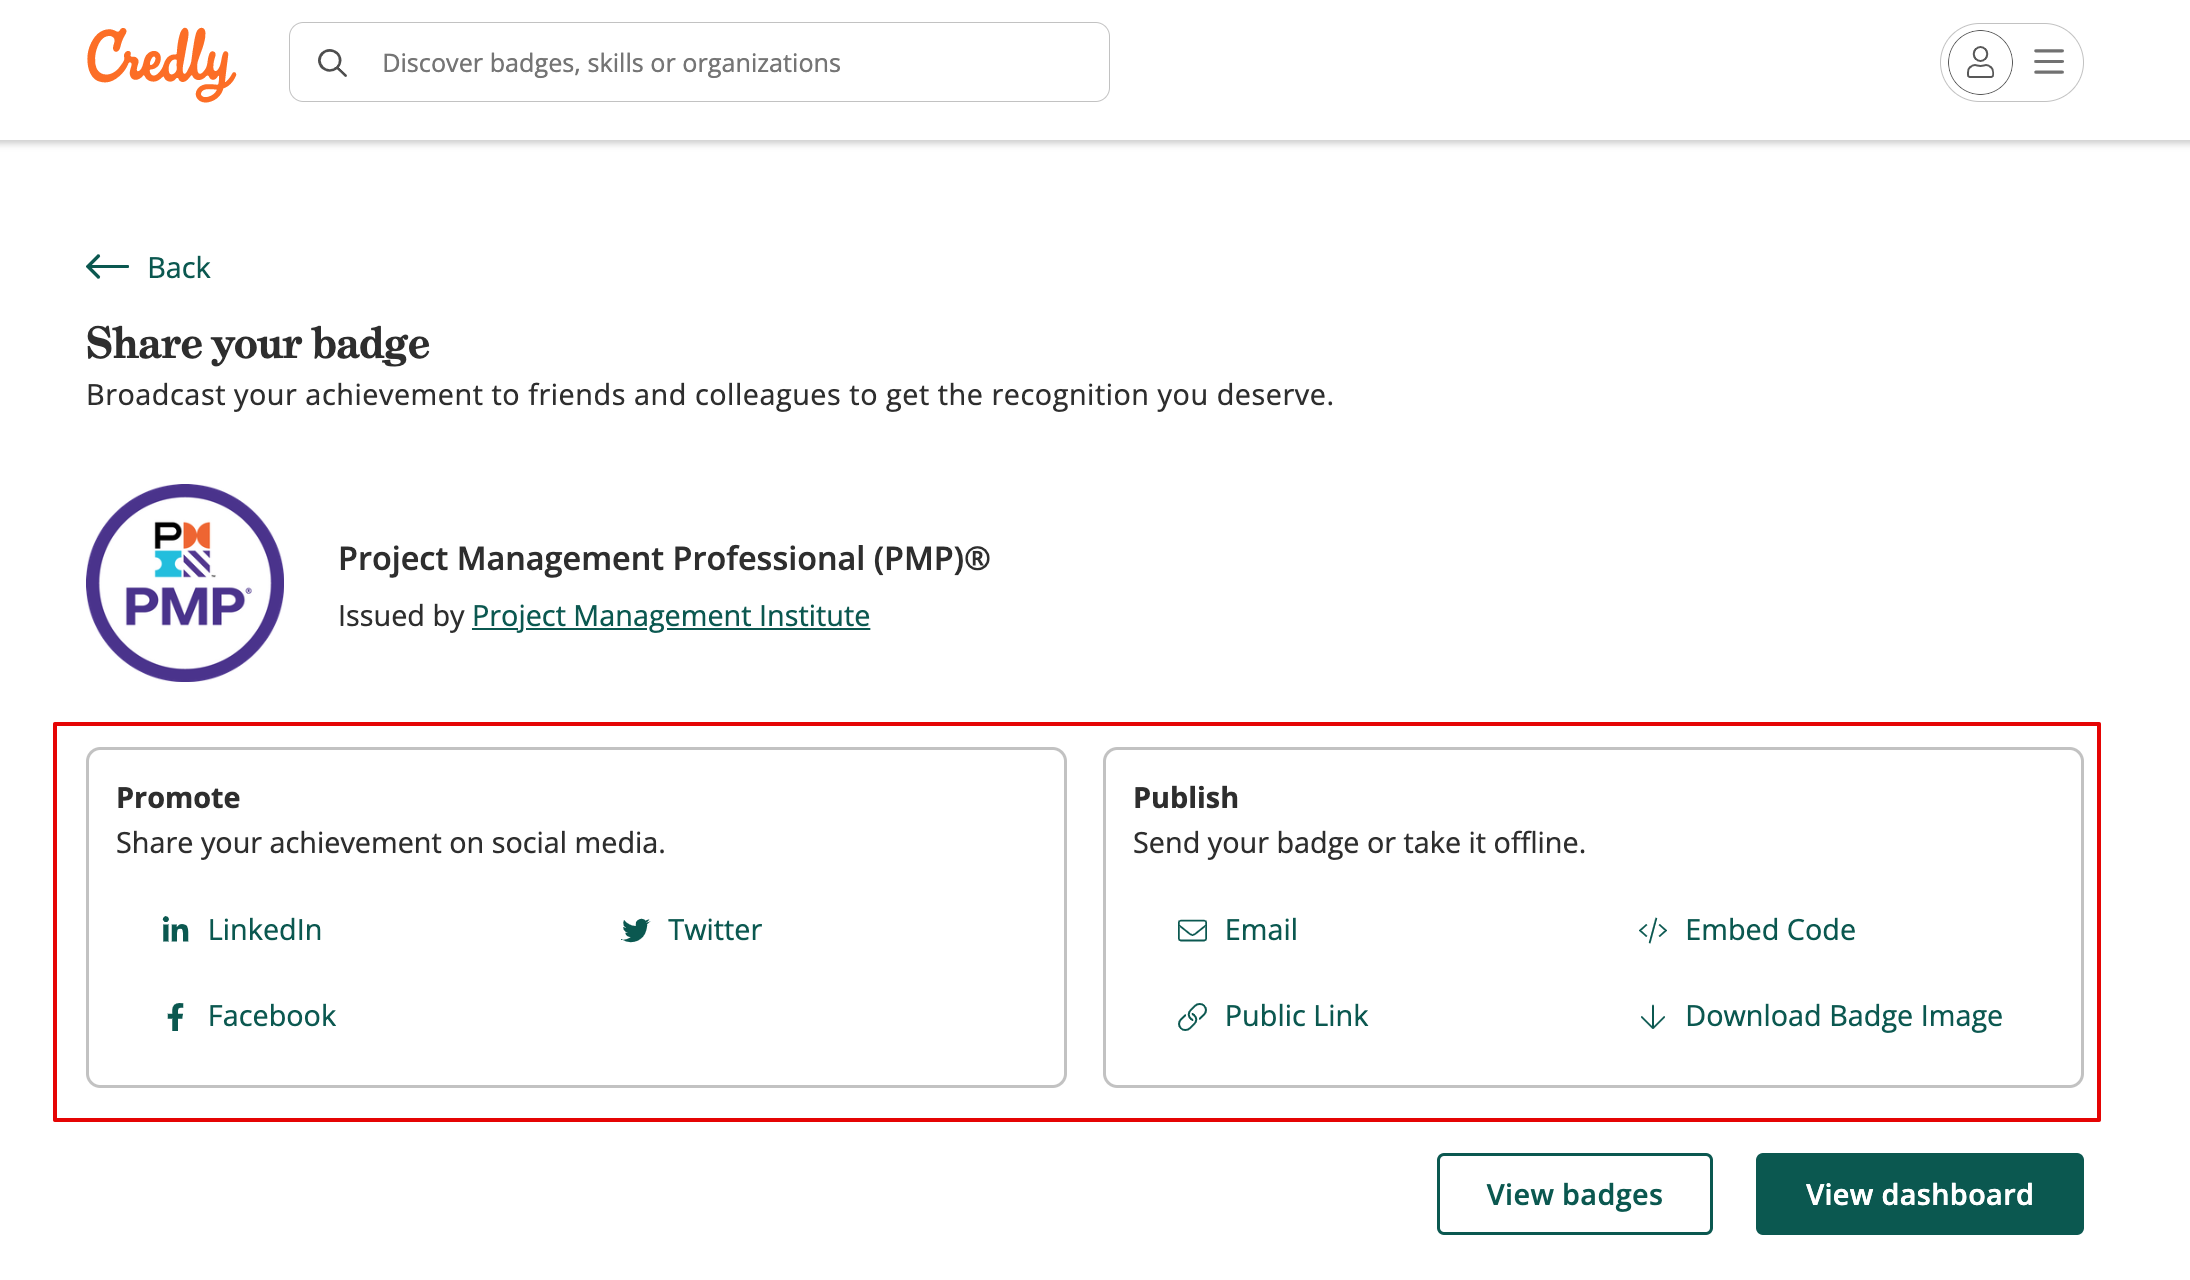Click 'Project Management Professional (PMP)®' title
The height and width of the screenshot is (1280, 2190).
(664, 558)
